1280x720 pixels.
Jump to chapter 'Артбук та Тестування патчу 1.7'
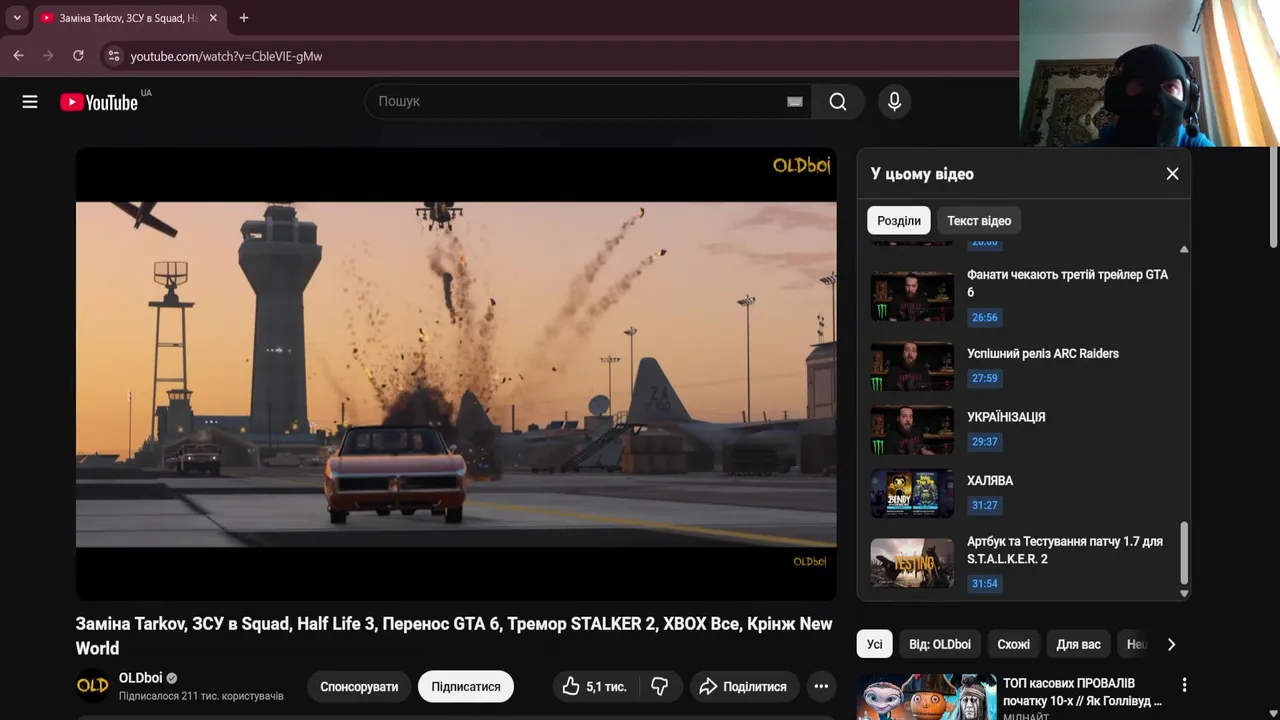click(x=1065, y=550)
